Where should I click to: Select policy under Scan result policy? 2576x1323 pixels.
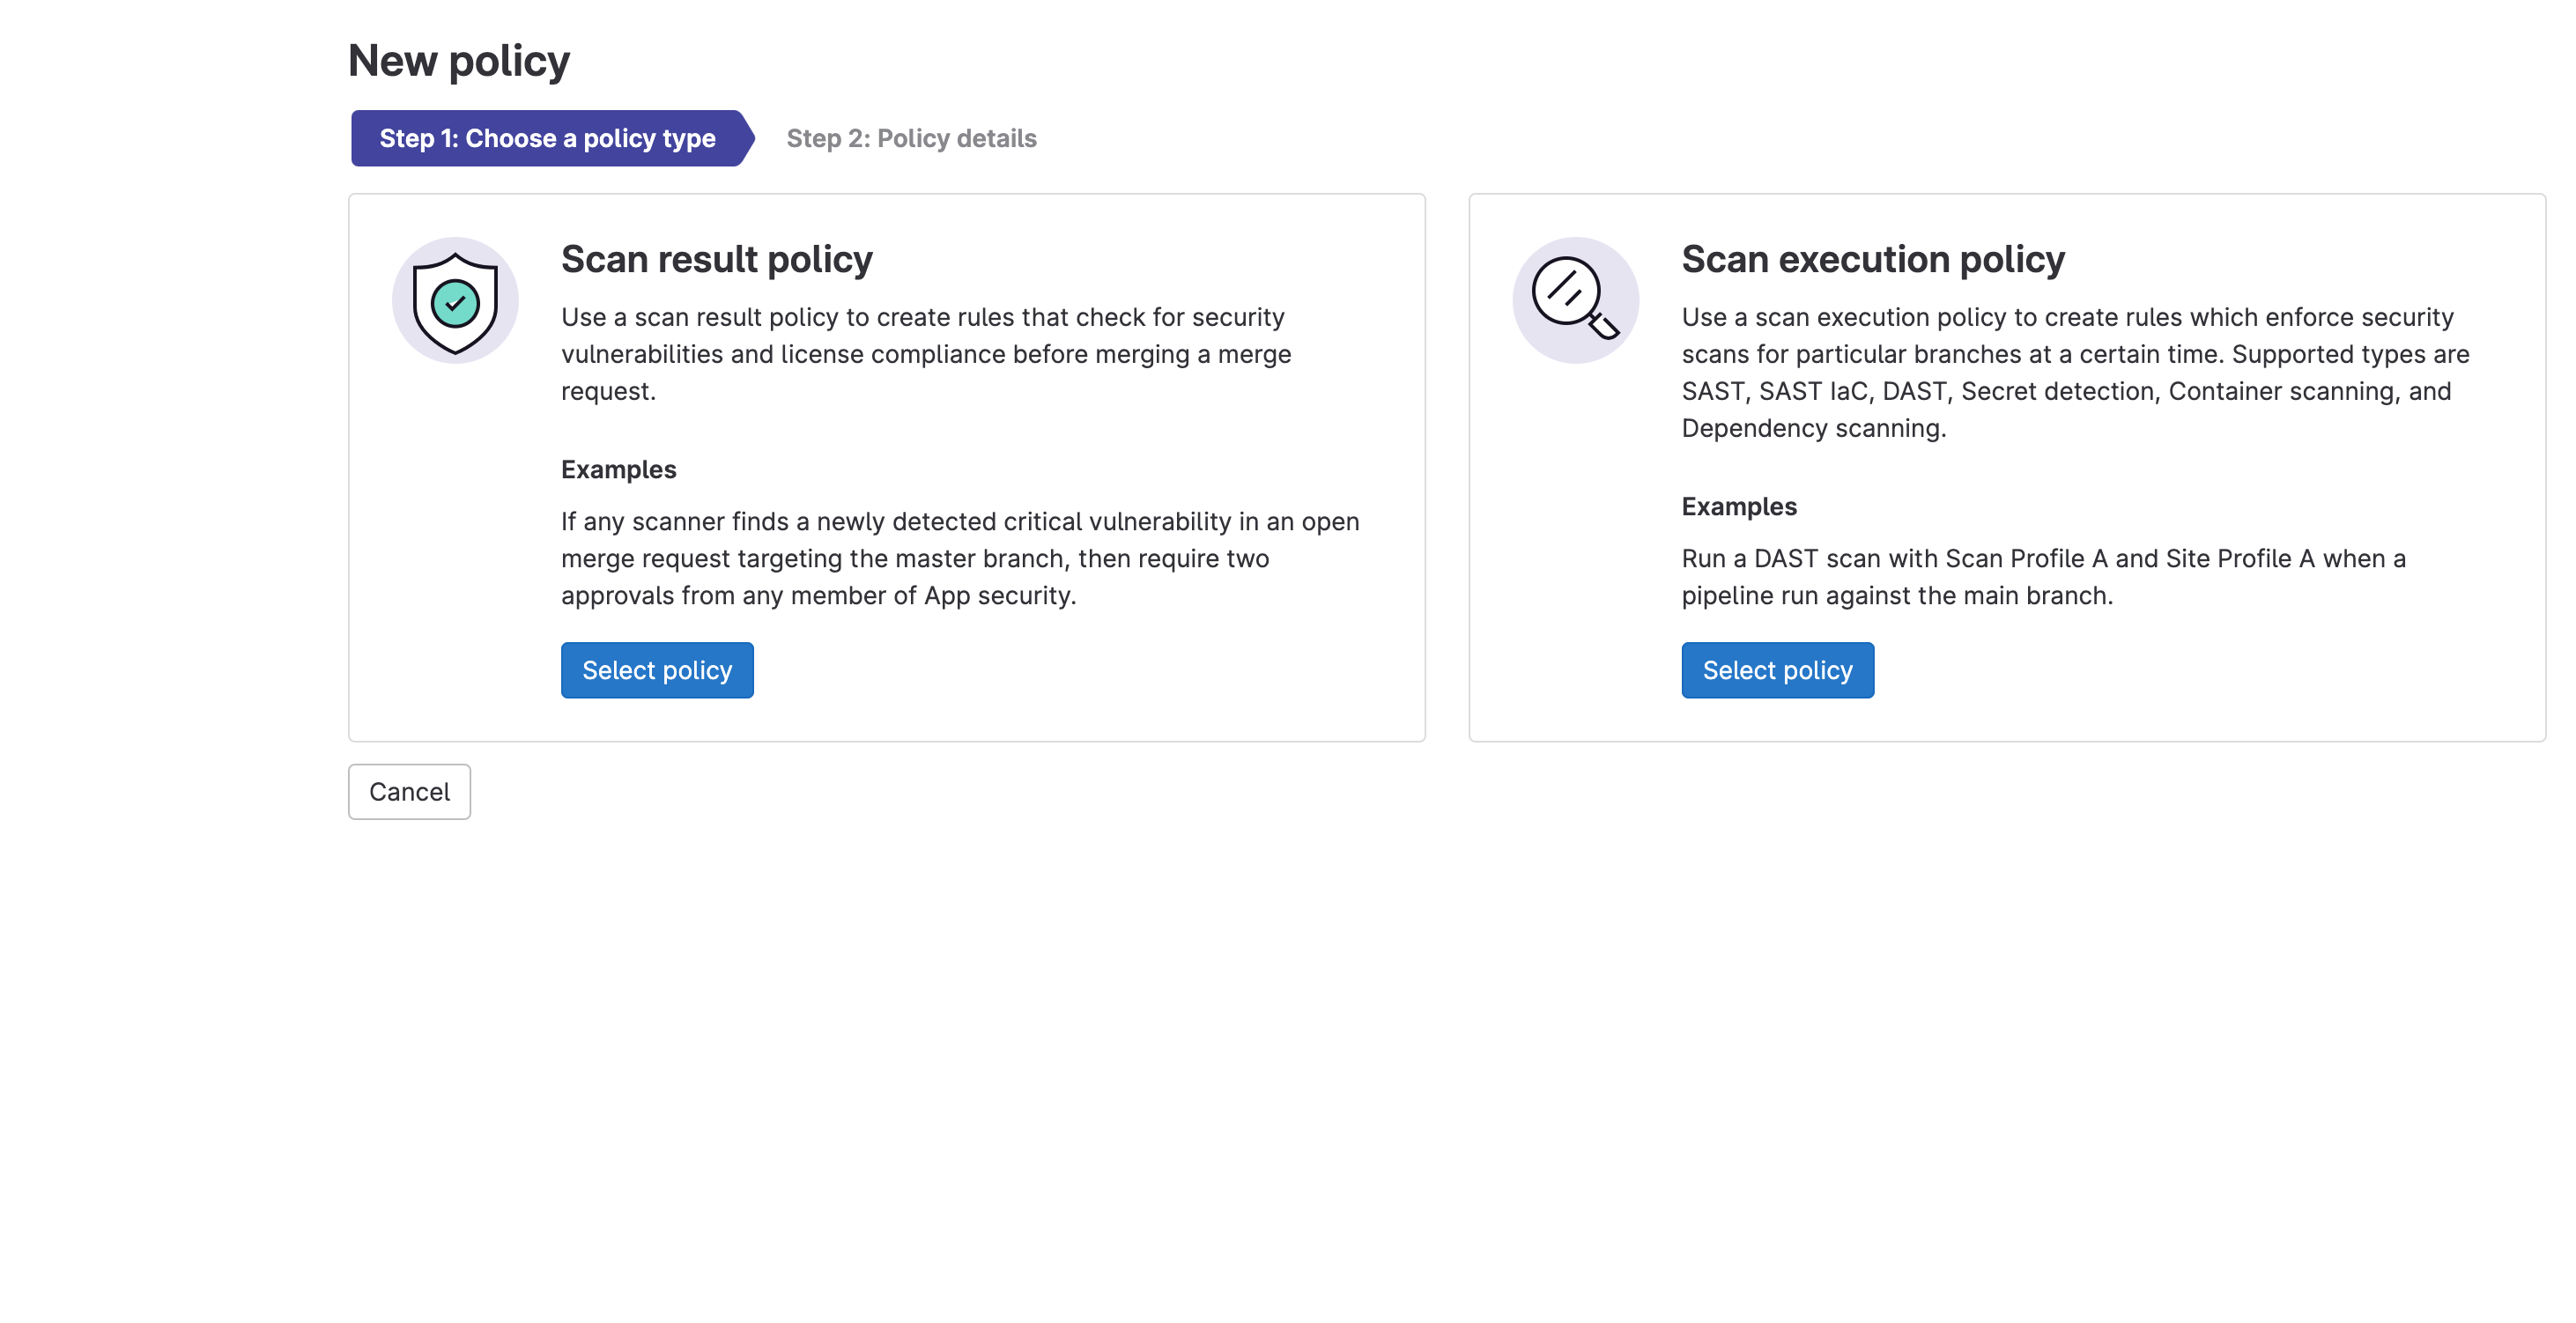coord(657,670)
